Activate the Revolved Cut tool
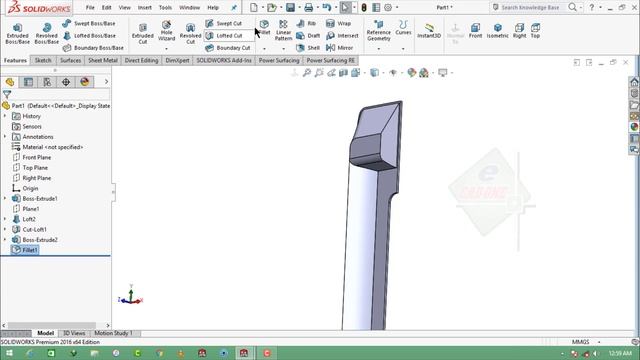 pos(190,33)
